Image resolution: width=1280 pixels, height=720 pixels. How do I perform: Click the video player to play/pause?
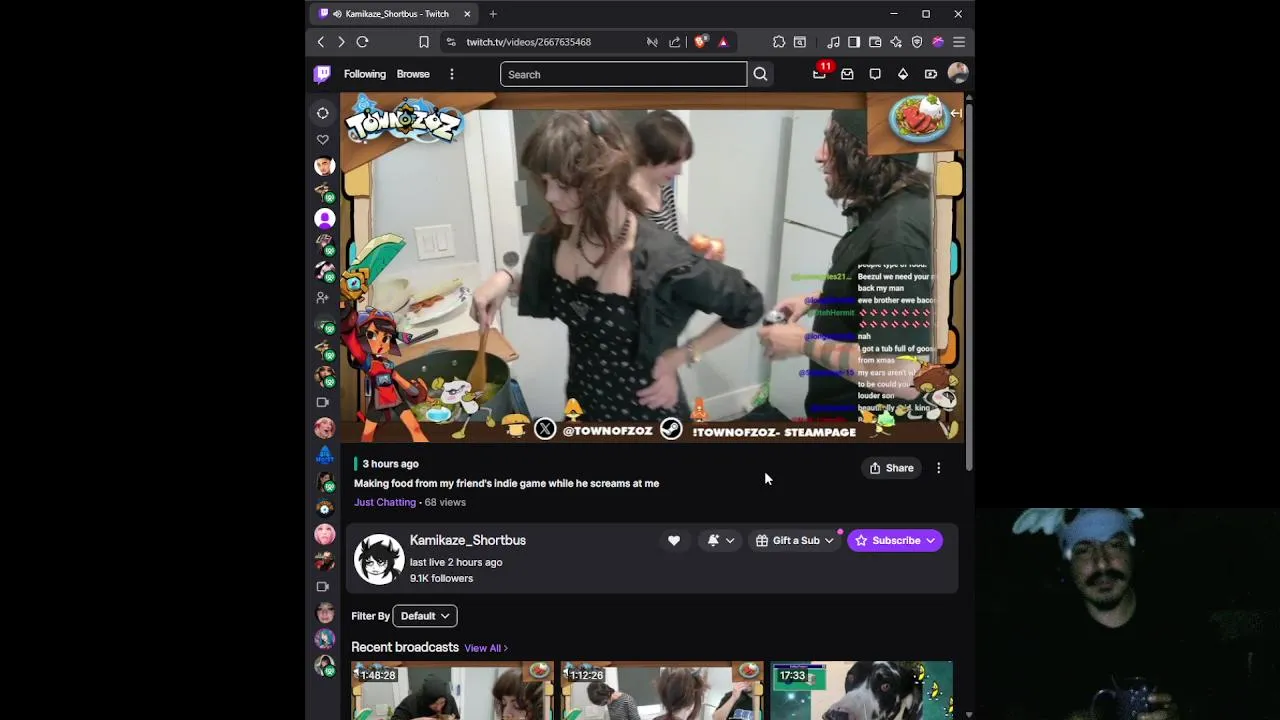click(x=651, y=267)
